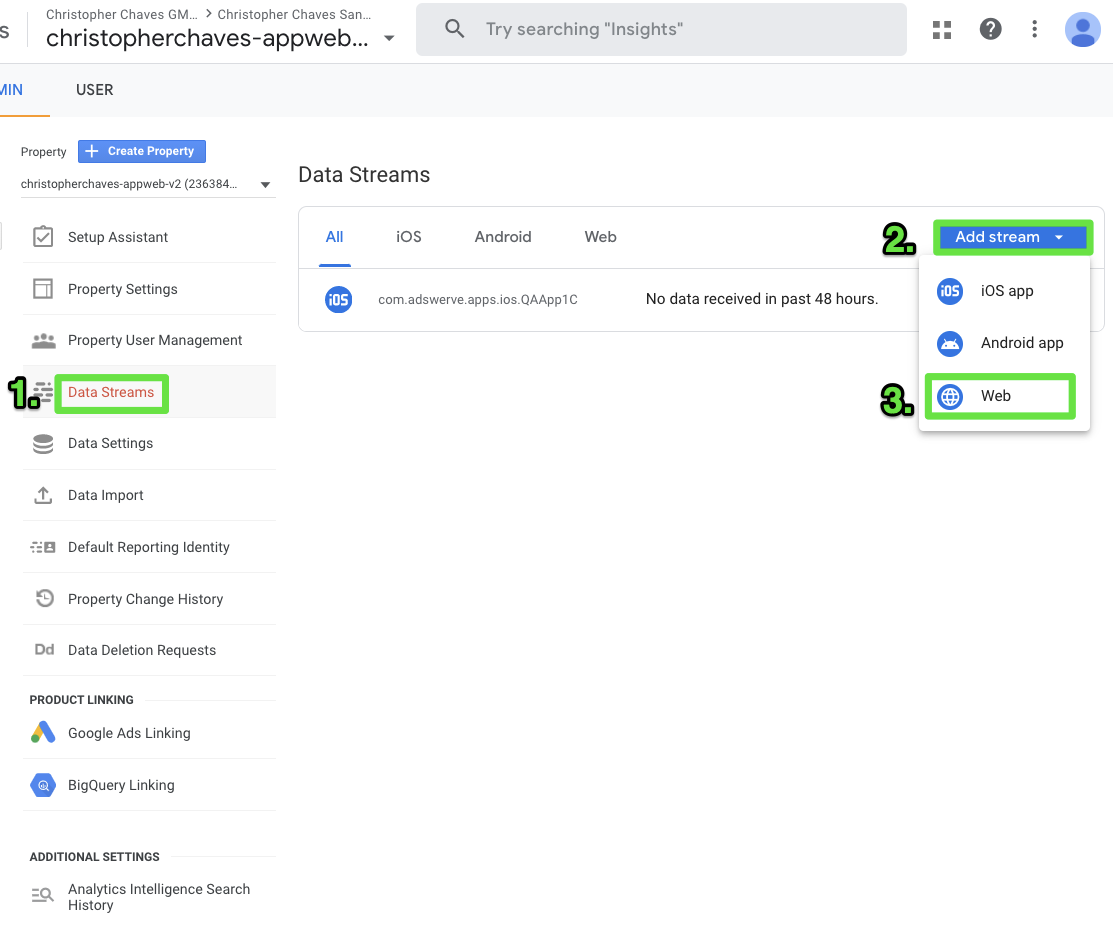Switch to the iOS streams tab
This screenshot has height=929, width=1113.
tap(409, 237)
